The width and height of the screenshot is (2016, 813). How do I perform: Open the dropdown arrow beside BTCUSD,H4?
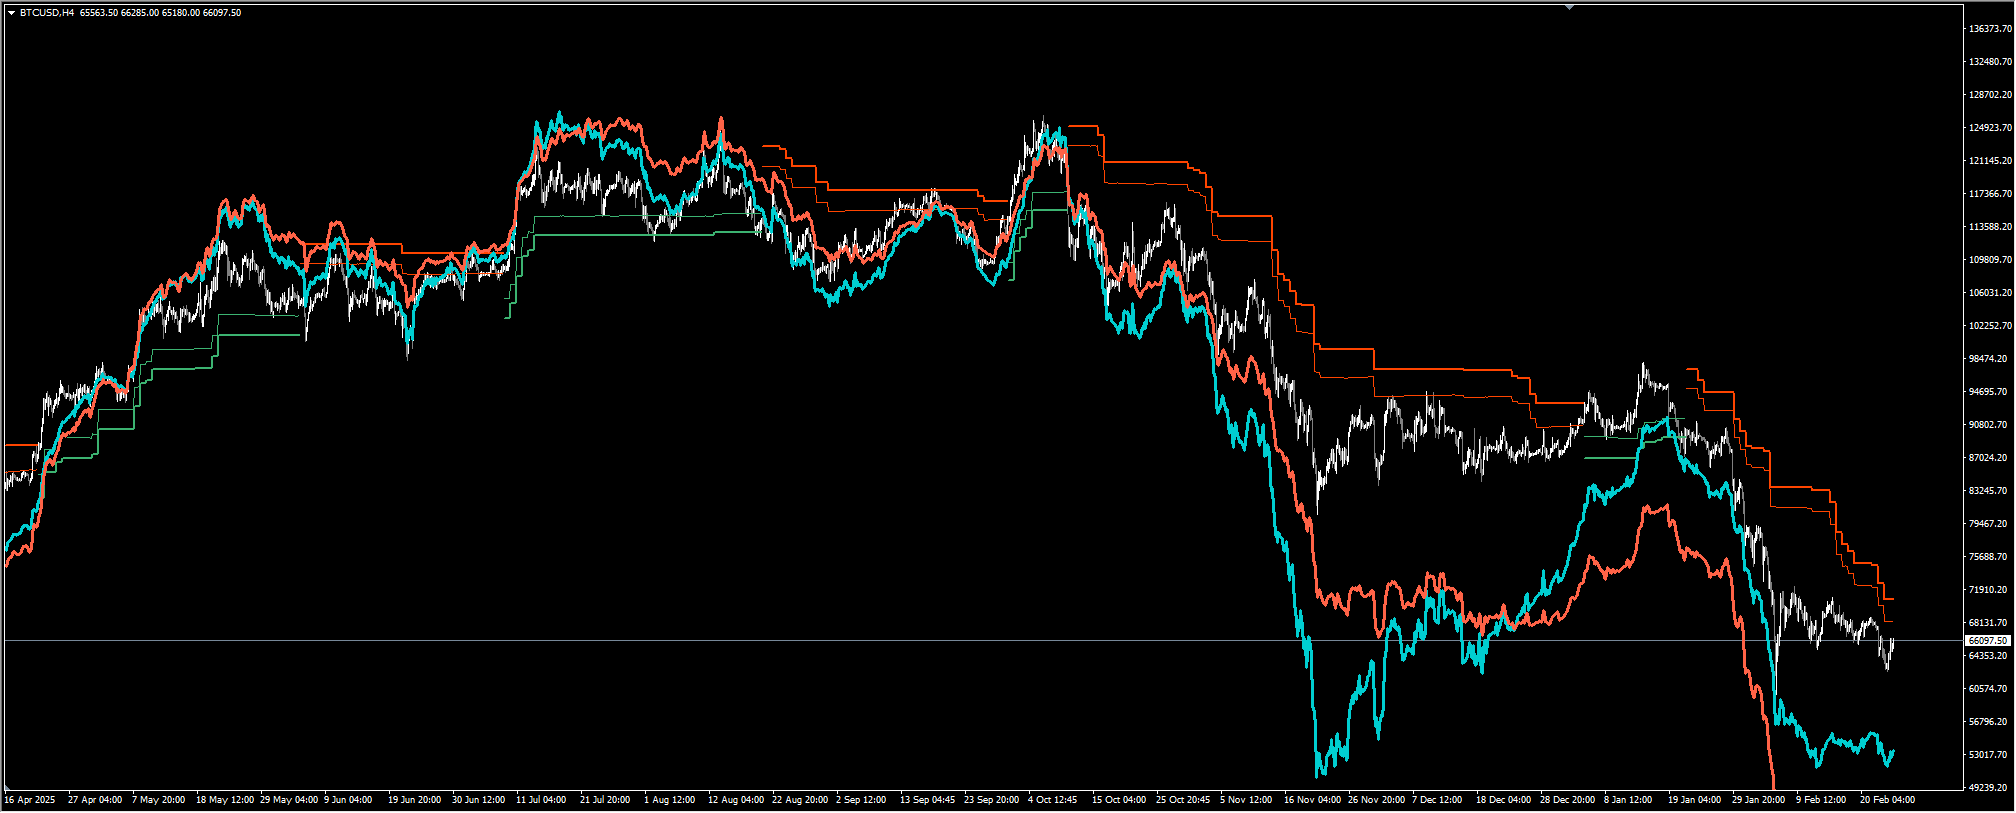tap(11, 13)
